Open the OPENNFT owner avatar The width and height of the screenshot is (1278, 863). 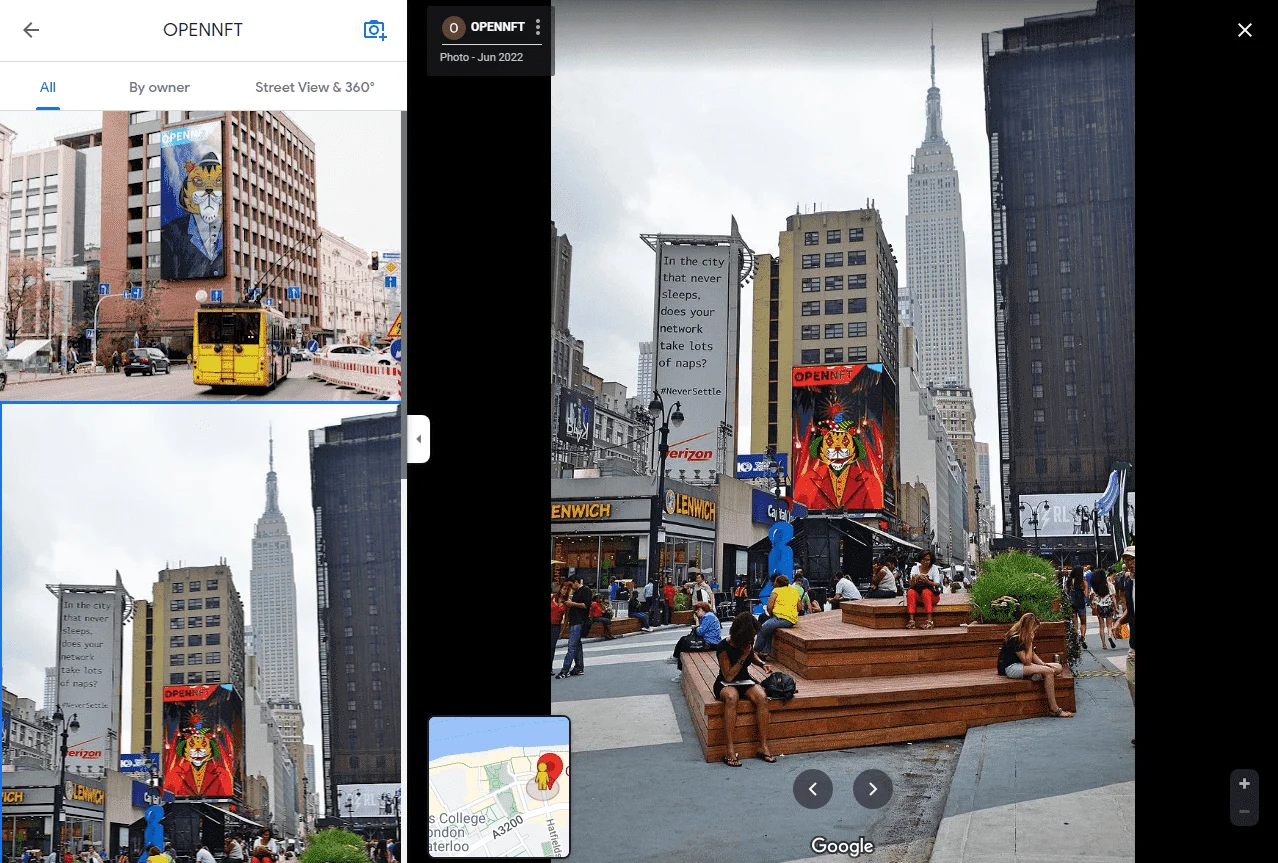pyautogui.click(x=454, y=28)
